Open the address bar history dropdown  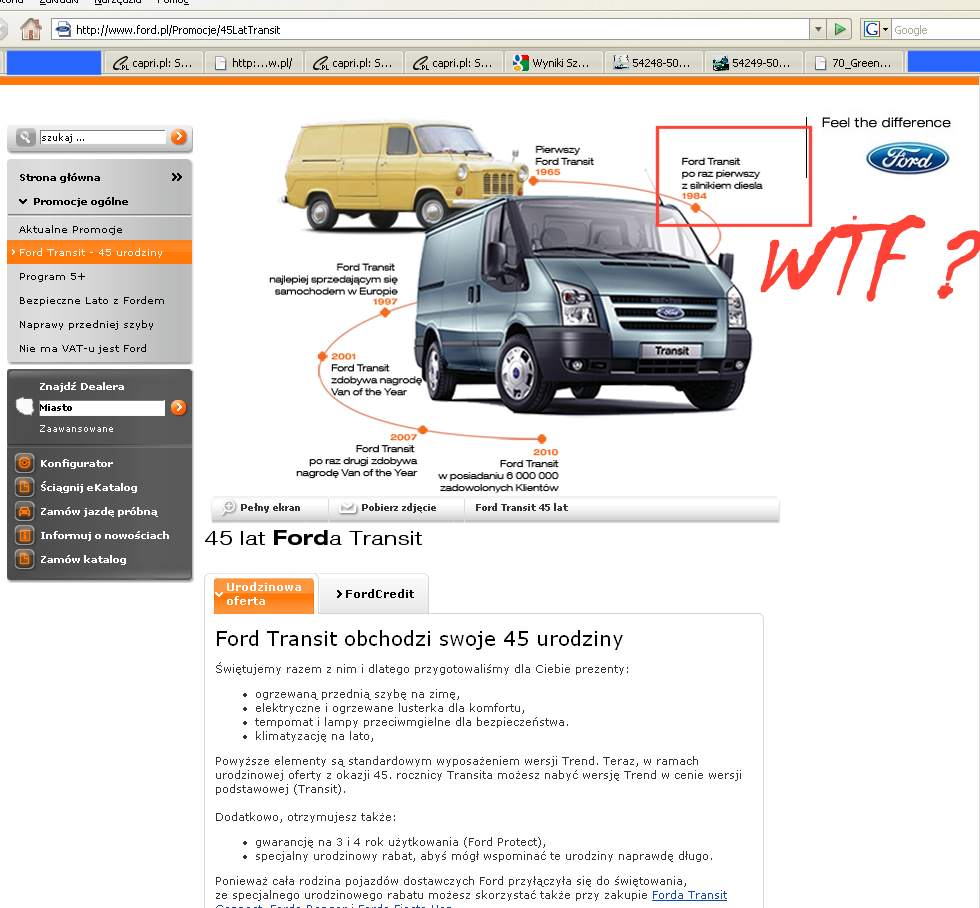click(818, 29)
